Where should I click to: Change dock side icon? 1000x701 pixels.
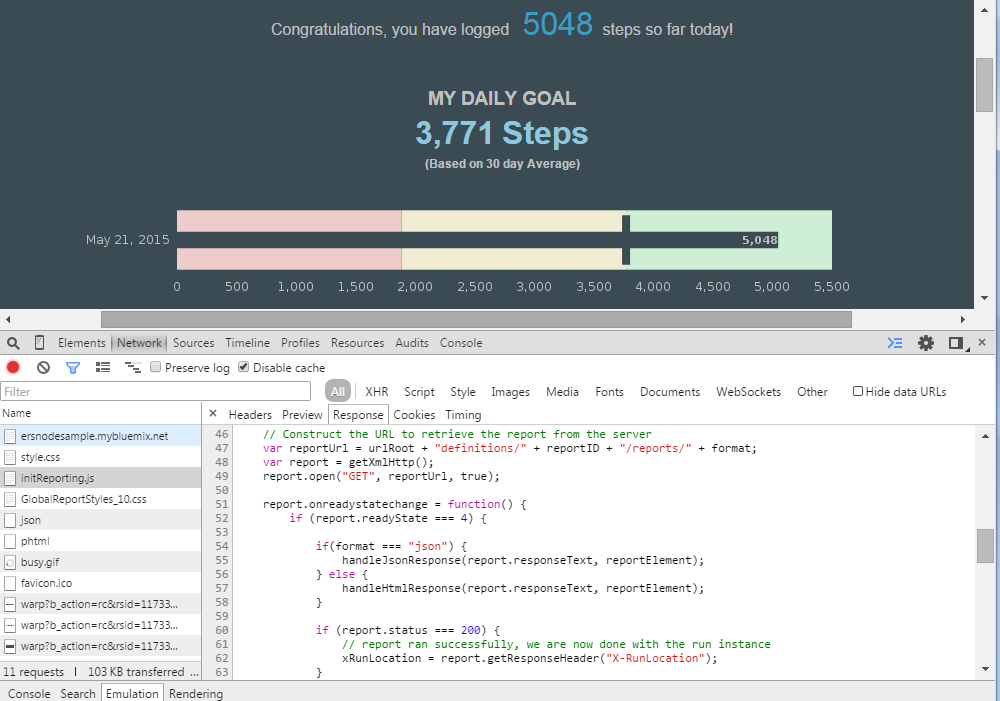click(x=955, y=343)
